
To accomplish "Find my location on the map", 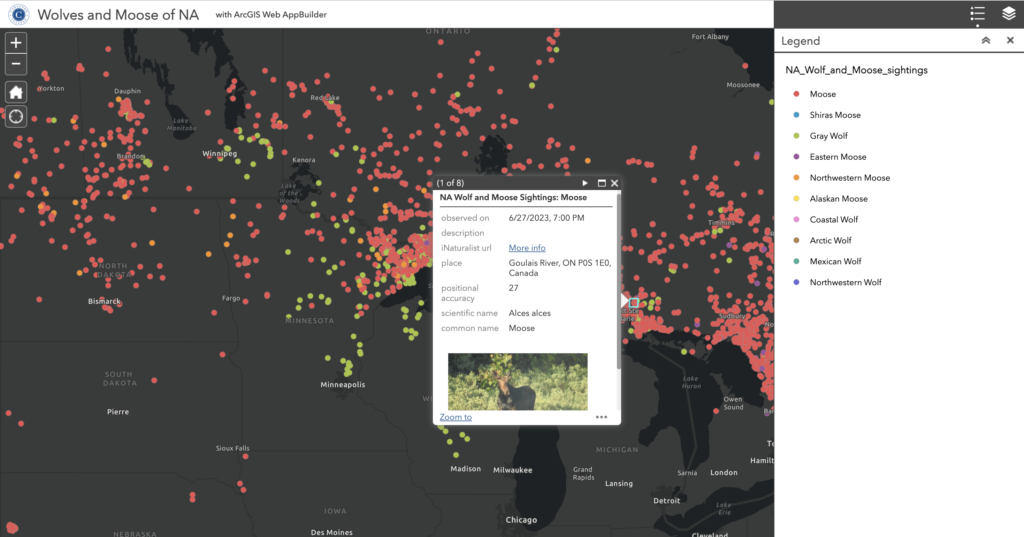I will [16, 117].
